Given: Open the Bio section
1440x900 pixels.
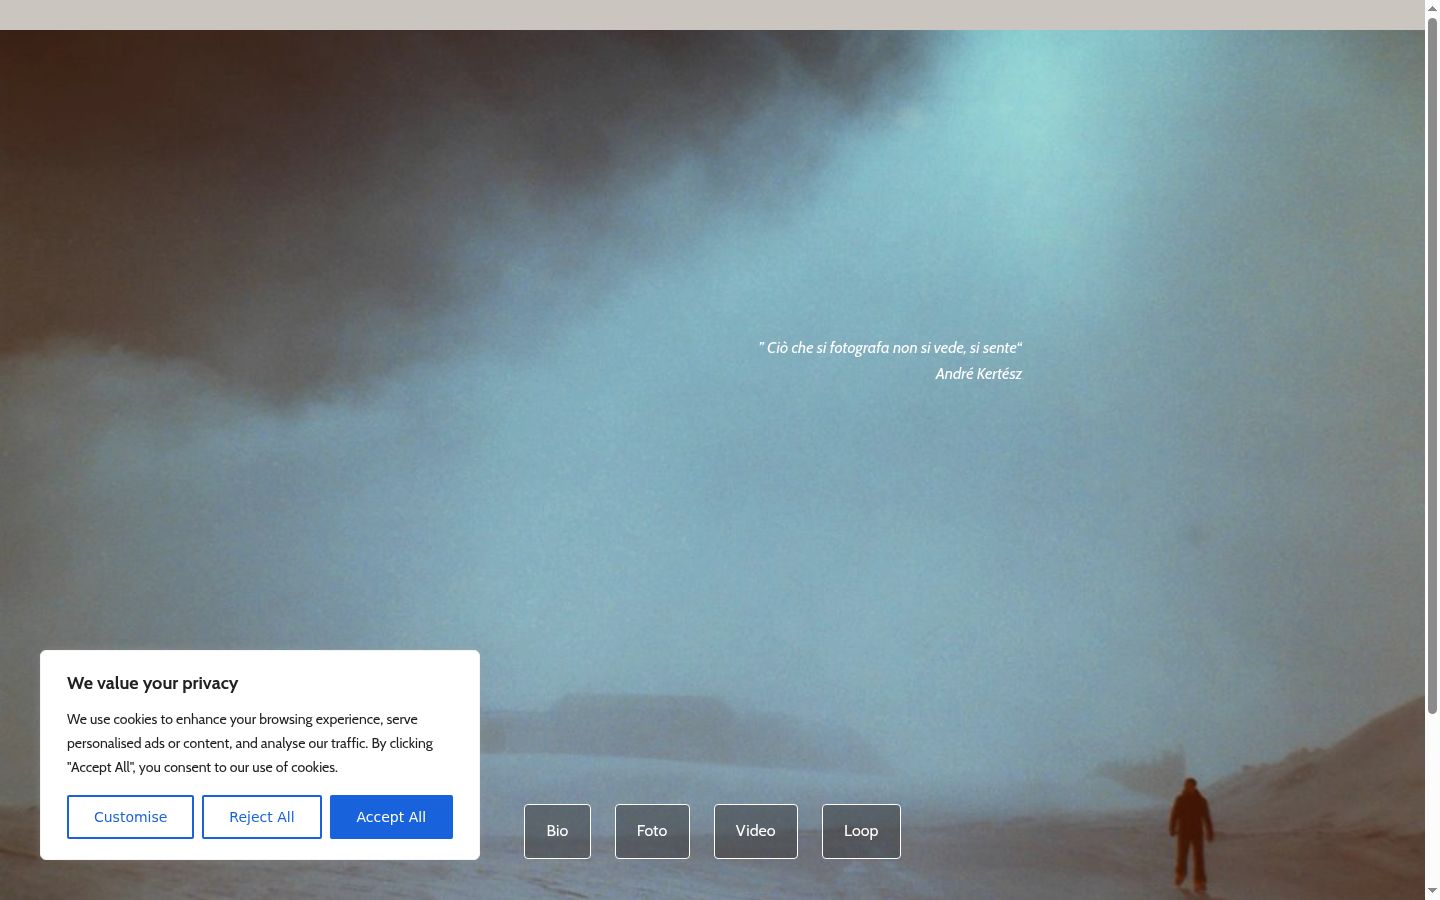Looking at the screenshot, I should [x=557, y=831].
